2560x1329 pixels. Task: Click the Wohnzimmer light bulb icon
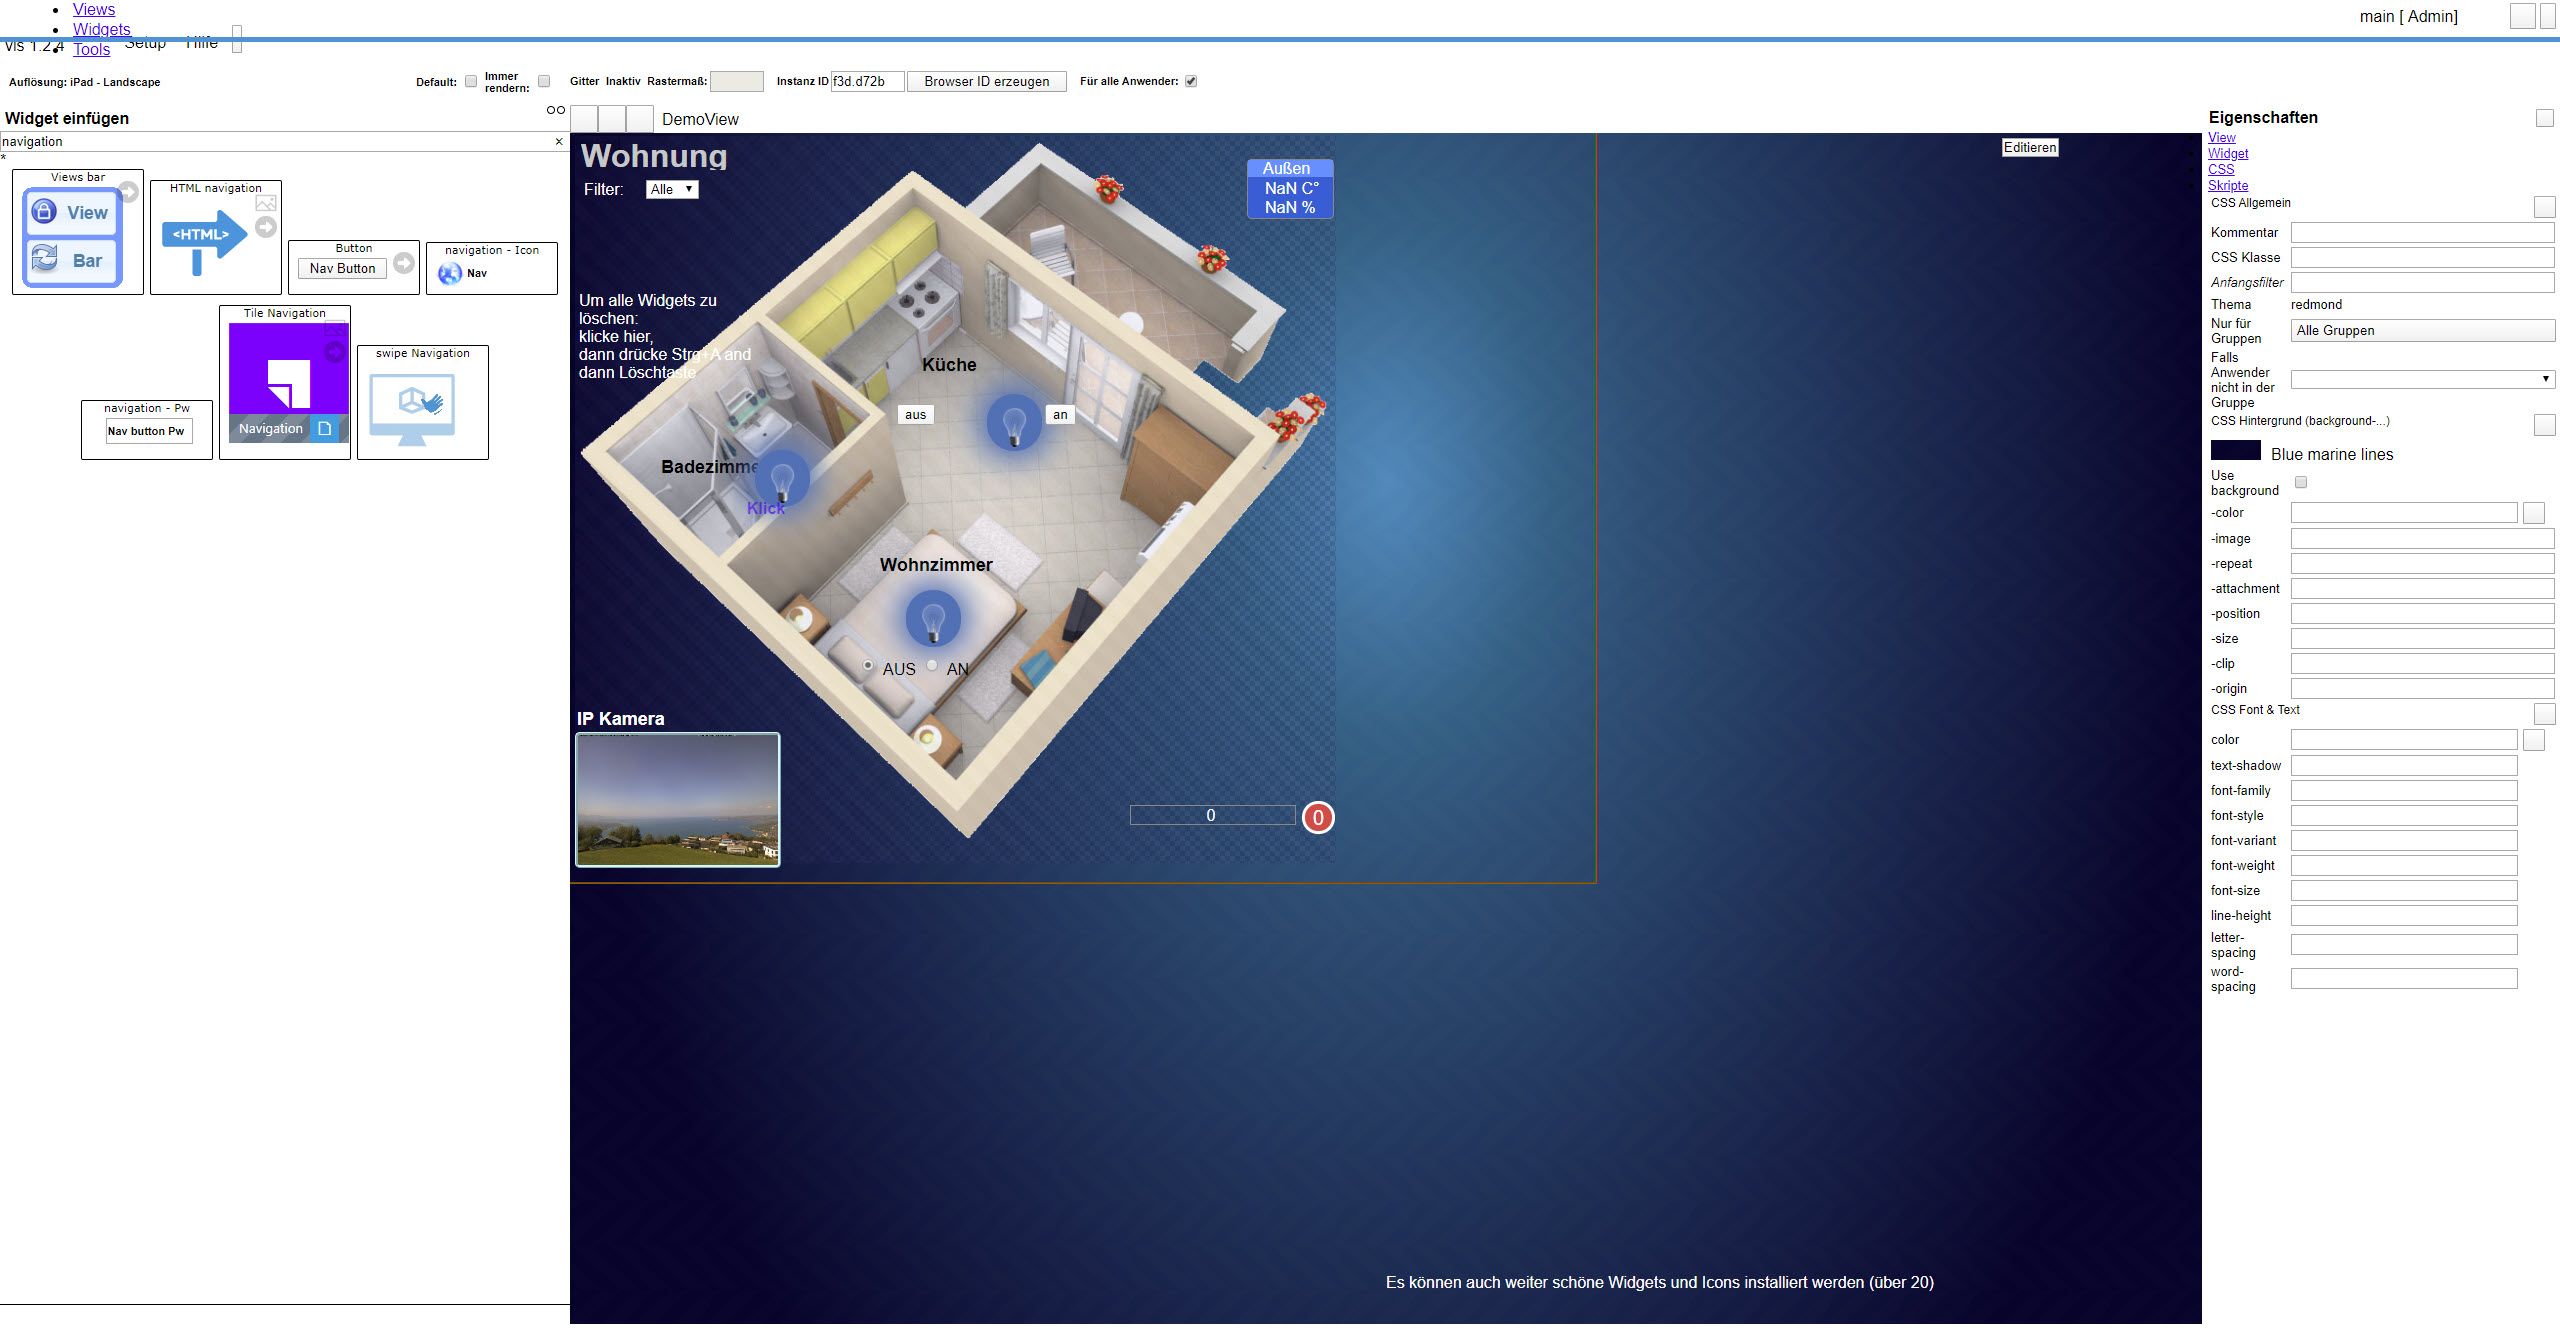933,619
